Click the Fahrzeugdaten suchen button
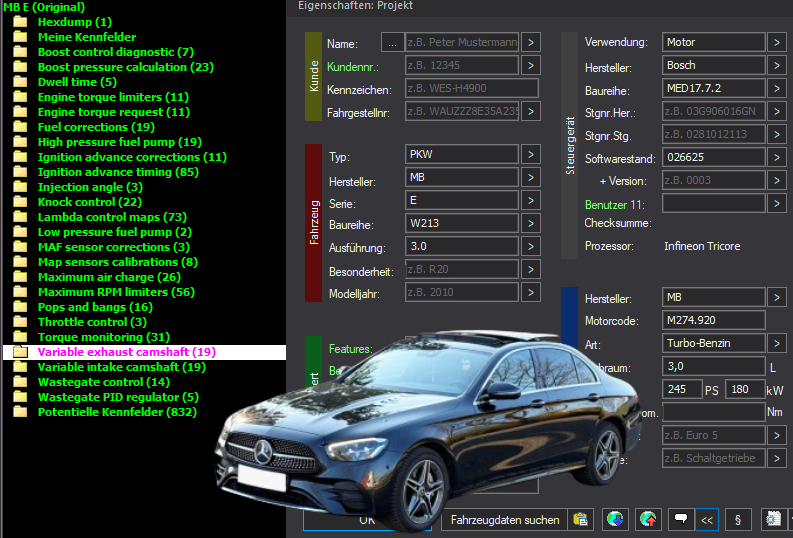793x538 pixels. (504, 519)
